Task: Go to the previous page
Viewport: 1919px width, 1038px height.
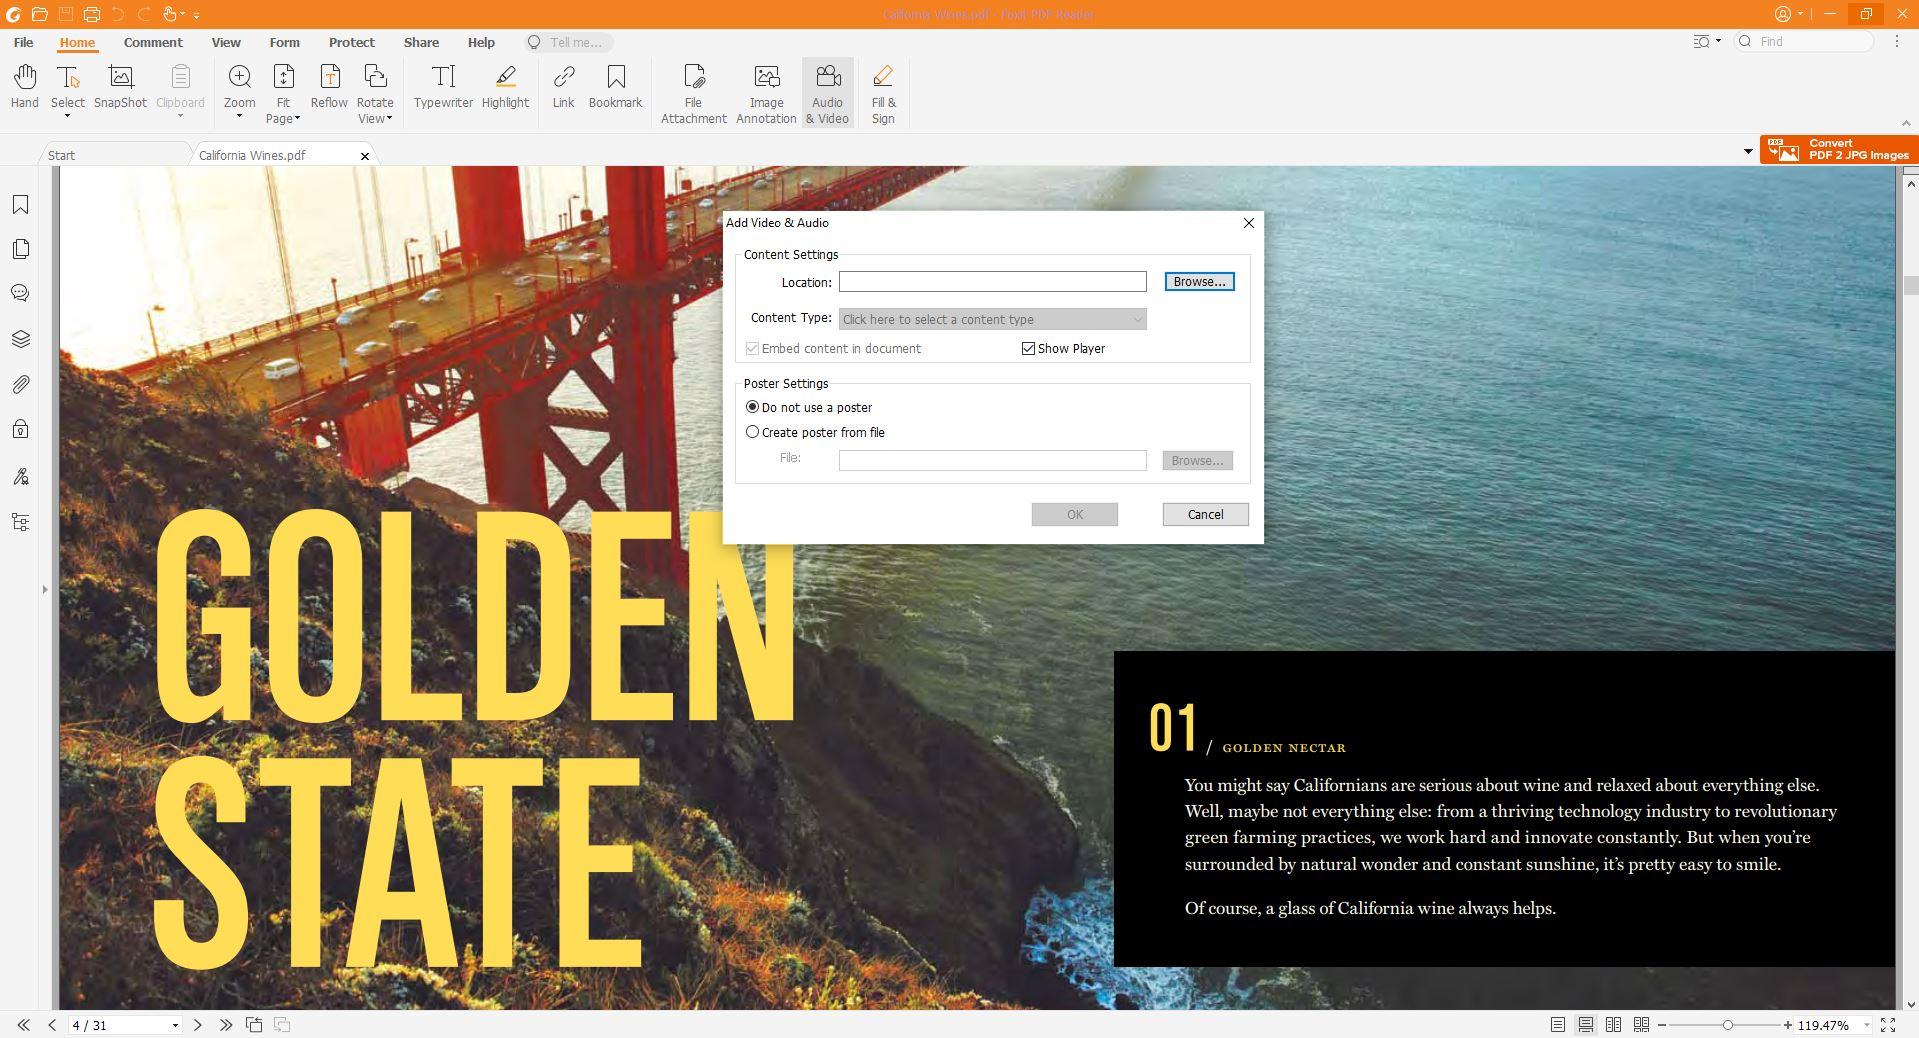Action: click(x=52, y=1025)
